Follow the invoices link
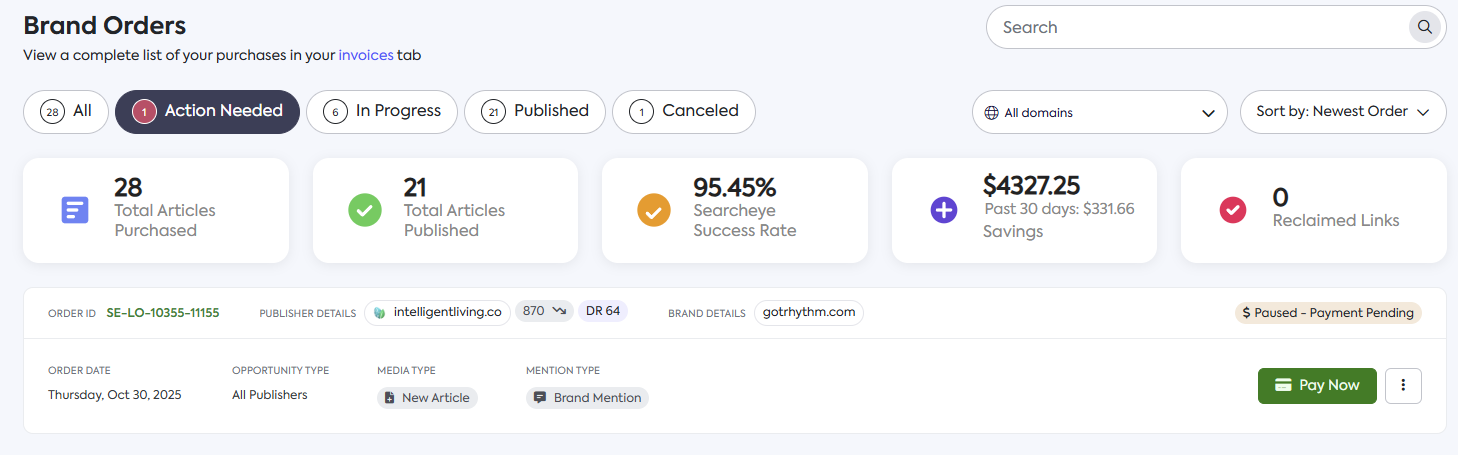 point(366,56)
